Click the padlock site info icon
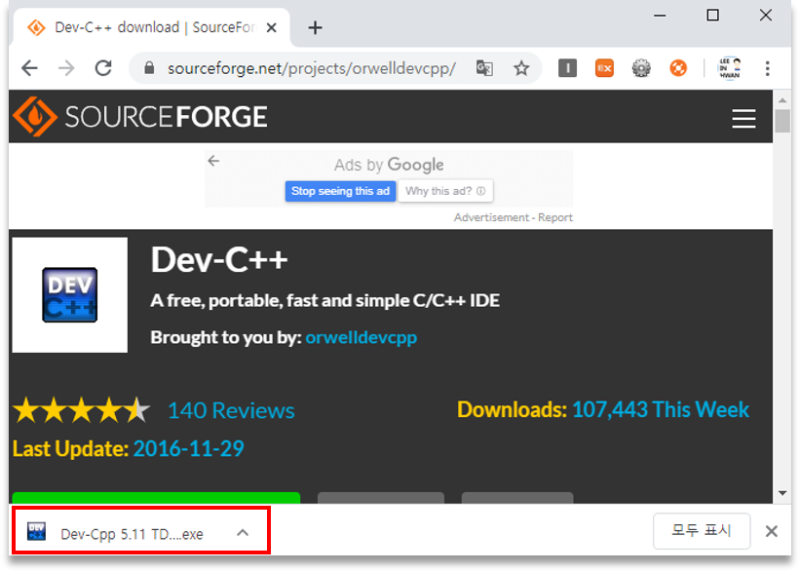This screenshot has width=800, height=572. (x=149, y=68)
